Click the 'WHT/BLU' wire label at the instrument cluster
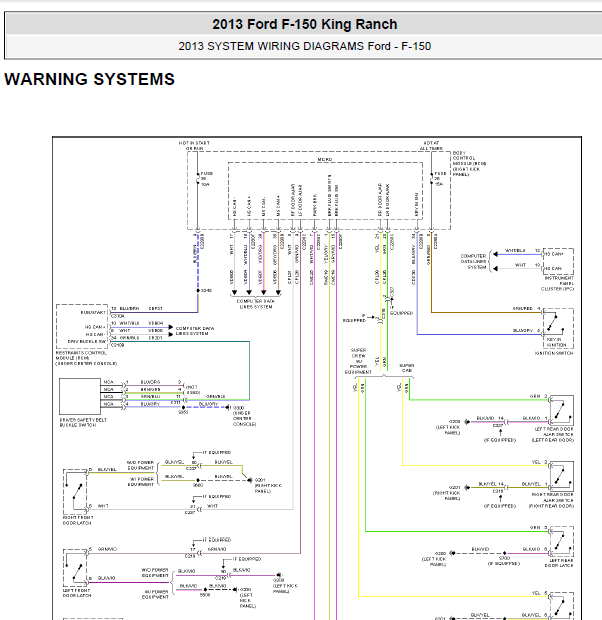Viewport: 602px width, 620px height. click(515, 251)
